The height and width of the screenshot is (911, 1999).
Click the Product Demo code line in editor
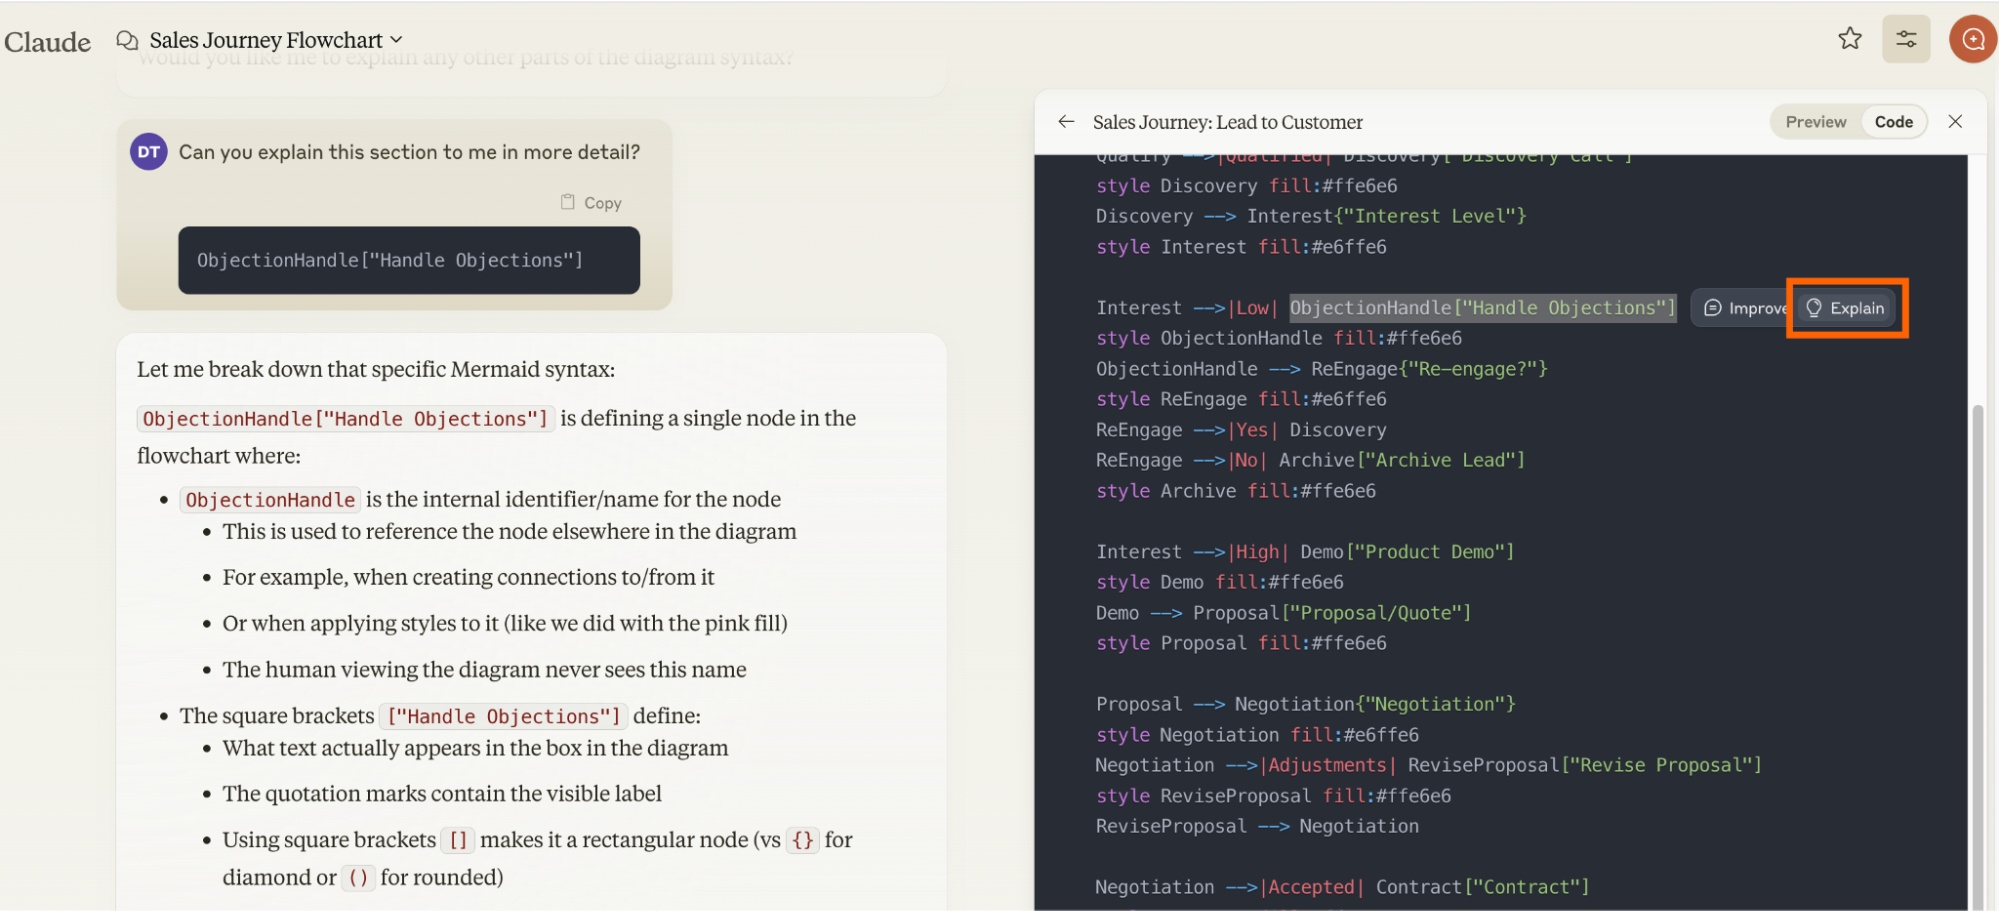pyautogui.click(x=1304, y=552)
